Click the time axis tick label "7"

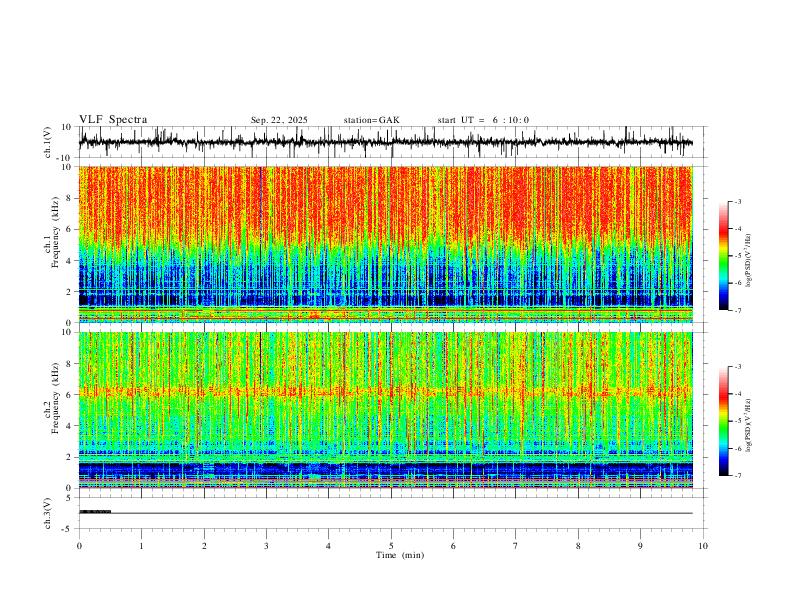[x=516, y=546]
